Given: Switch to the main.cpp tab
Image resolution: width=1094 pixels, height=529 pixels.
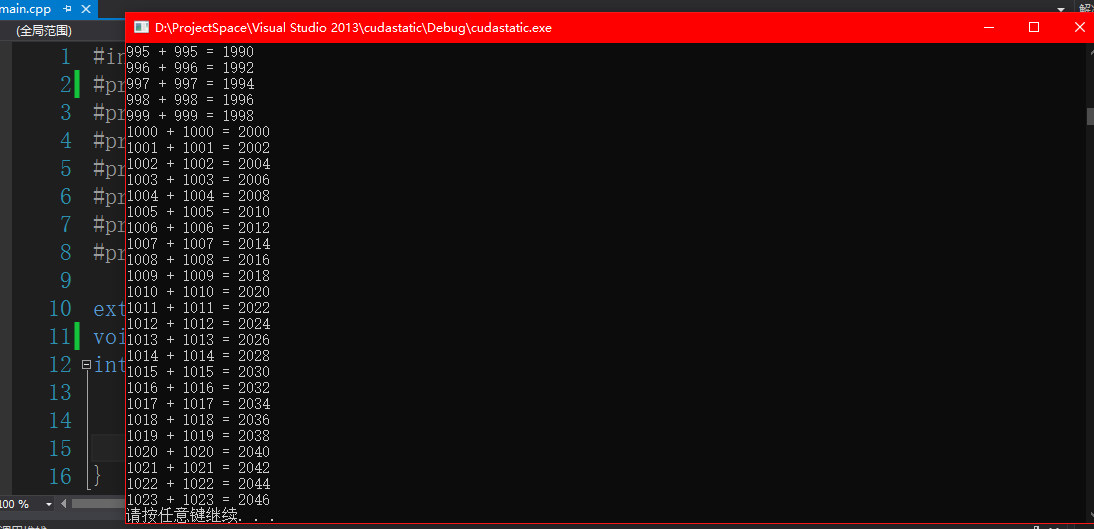Looking at the screenshot, I should click(x=26, y=9).
